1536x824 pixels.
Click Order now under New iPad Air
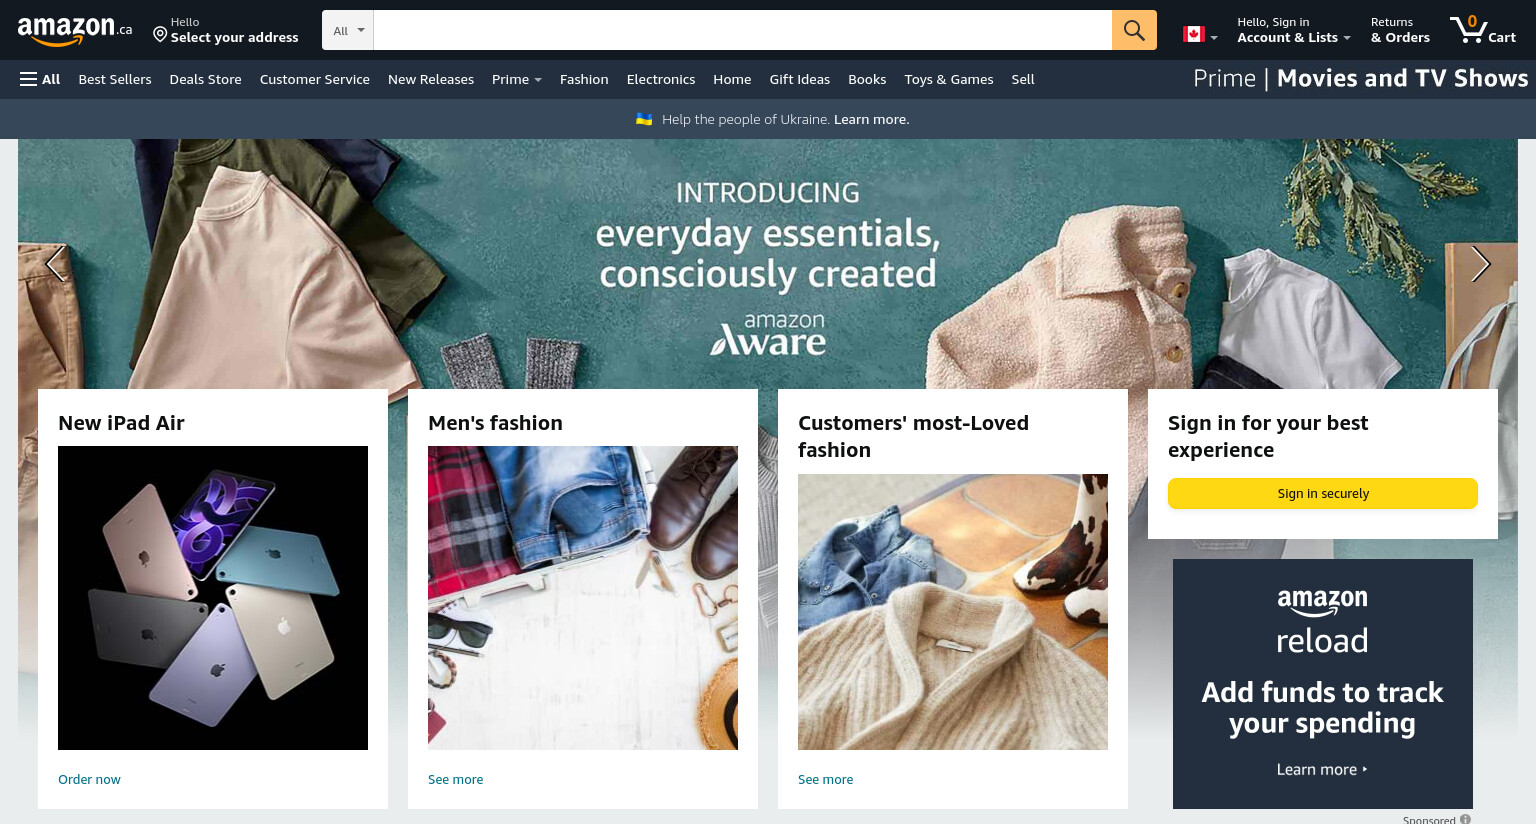tap(89, 779)
